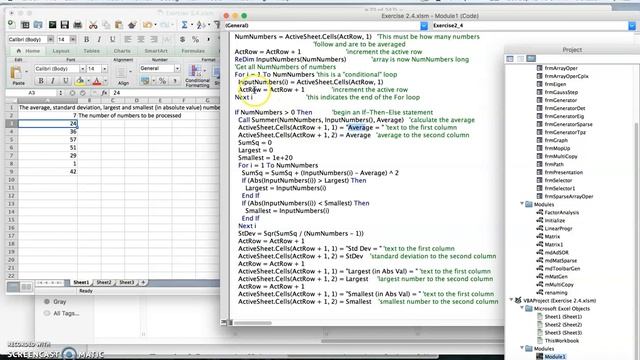Collapse the upper Modules folder in Project tree
Viewport: 640px width, 360px height.
pos(522,204)
